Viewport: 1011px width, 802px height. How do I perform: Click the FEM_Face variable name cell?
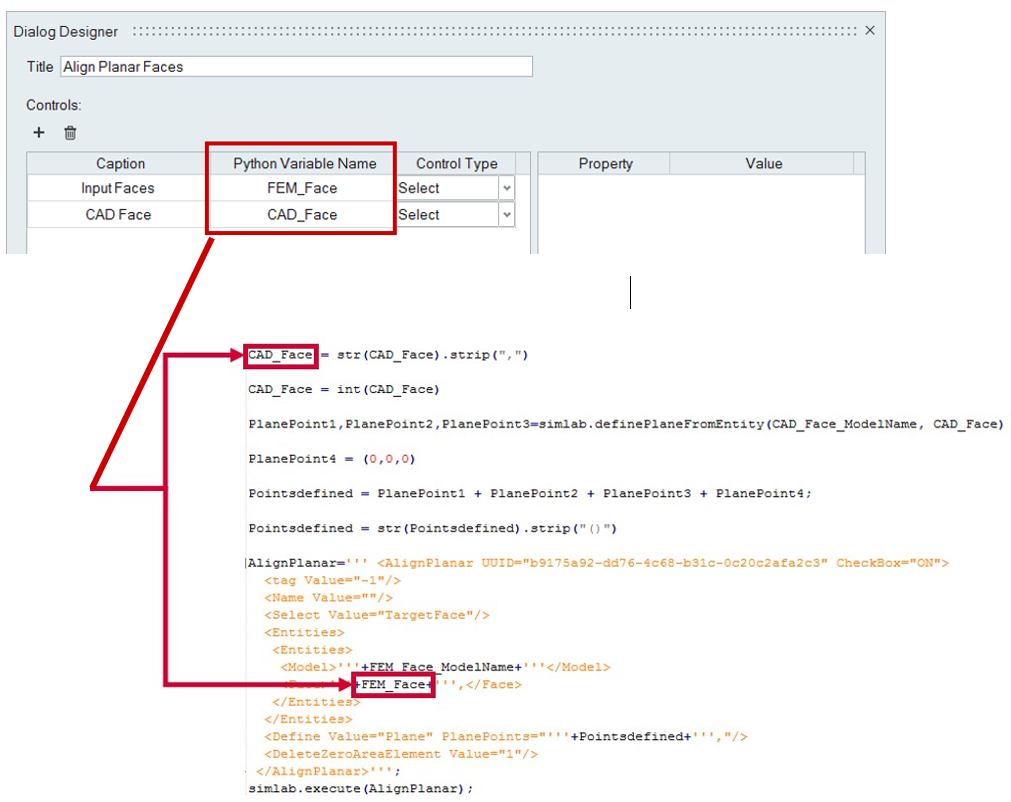click(302, 188)
